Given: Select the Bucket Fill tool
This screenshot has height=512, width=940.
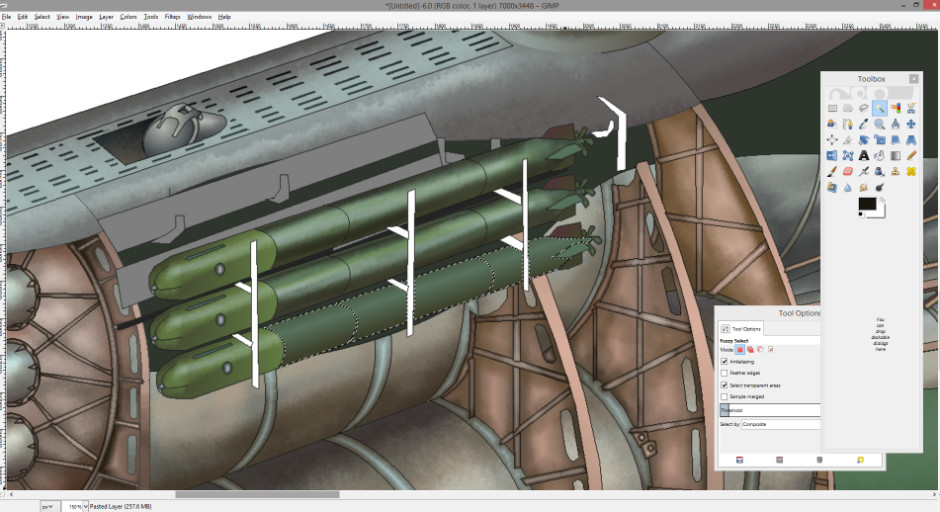Looking at the screenshot, I should pyautogui.click(x=879, y=155).
